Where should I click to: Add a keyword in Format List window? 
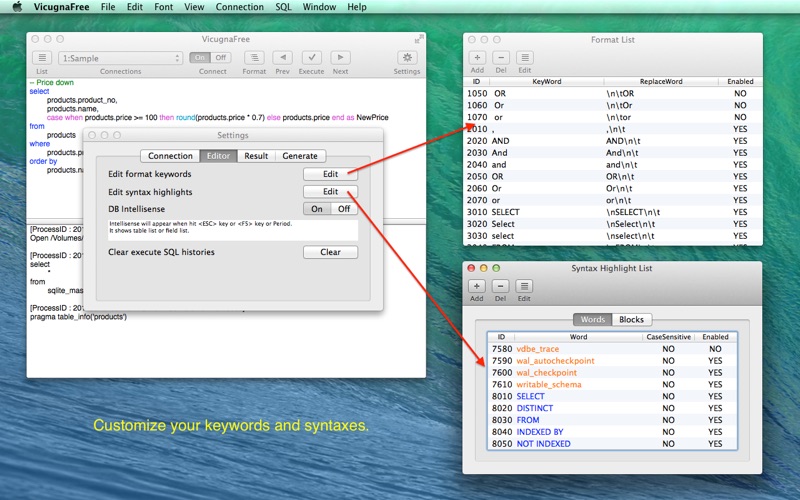(x=477, y=58)
